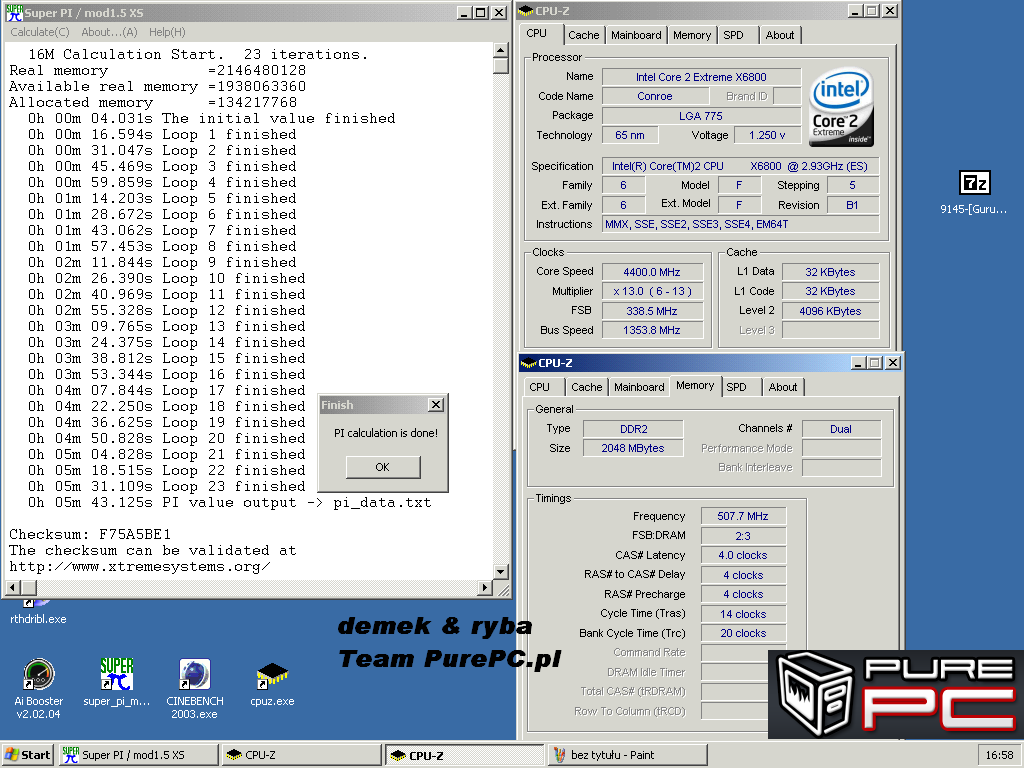Click the Bus Speed value 1353.8 MHz
Screen dimensions: 1024x768
pyautogui.click(x=652, y=330)
